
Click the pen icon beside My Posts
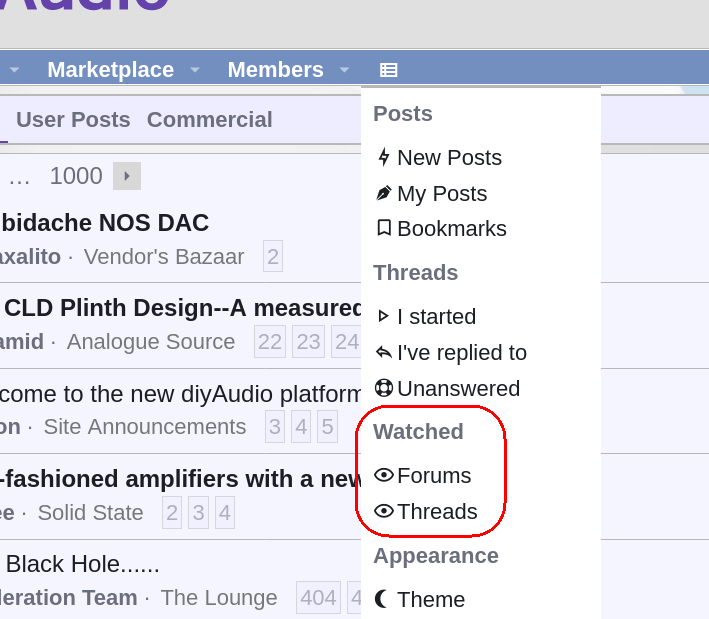tap(383, 193)
